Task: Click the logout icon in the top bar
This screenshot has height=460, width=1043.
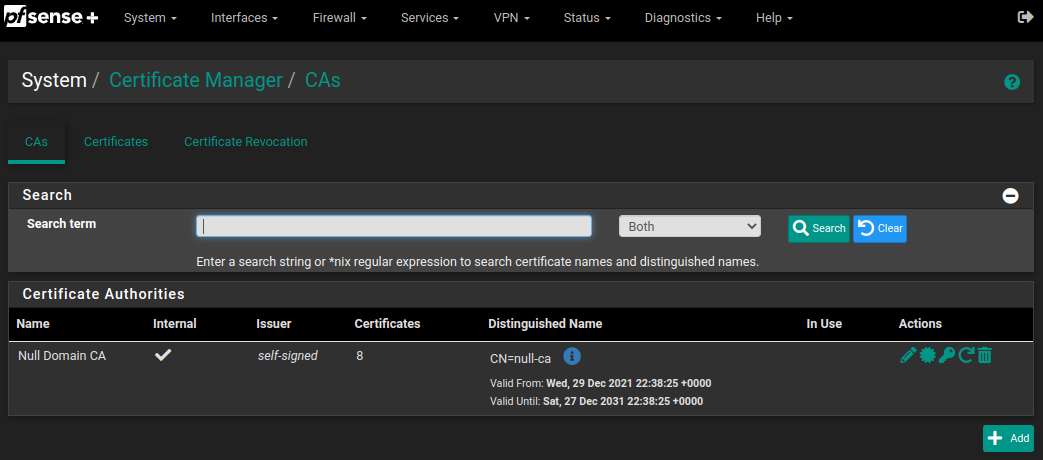Action: (x=1026, y=17)
